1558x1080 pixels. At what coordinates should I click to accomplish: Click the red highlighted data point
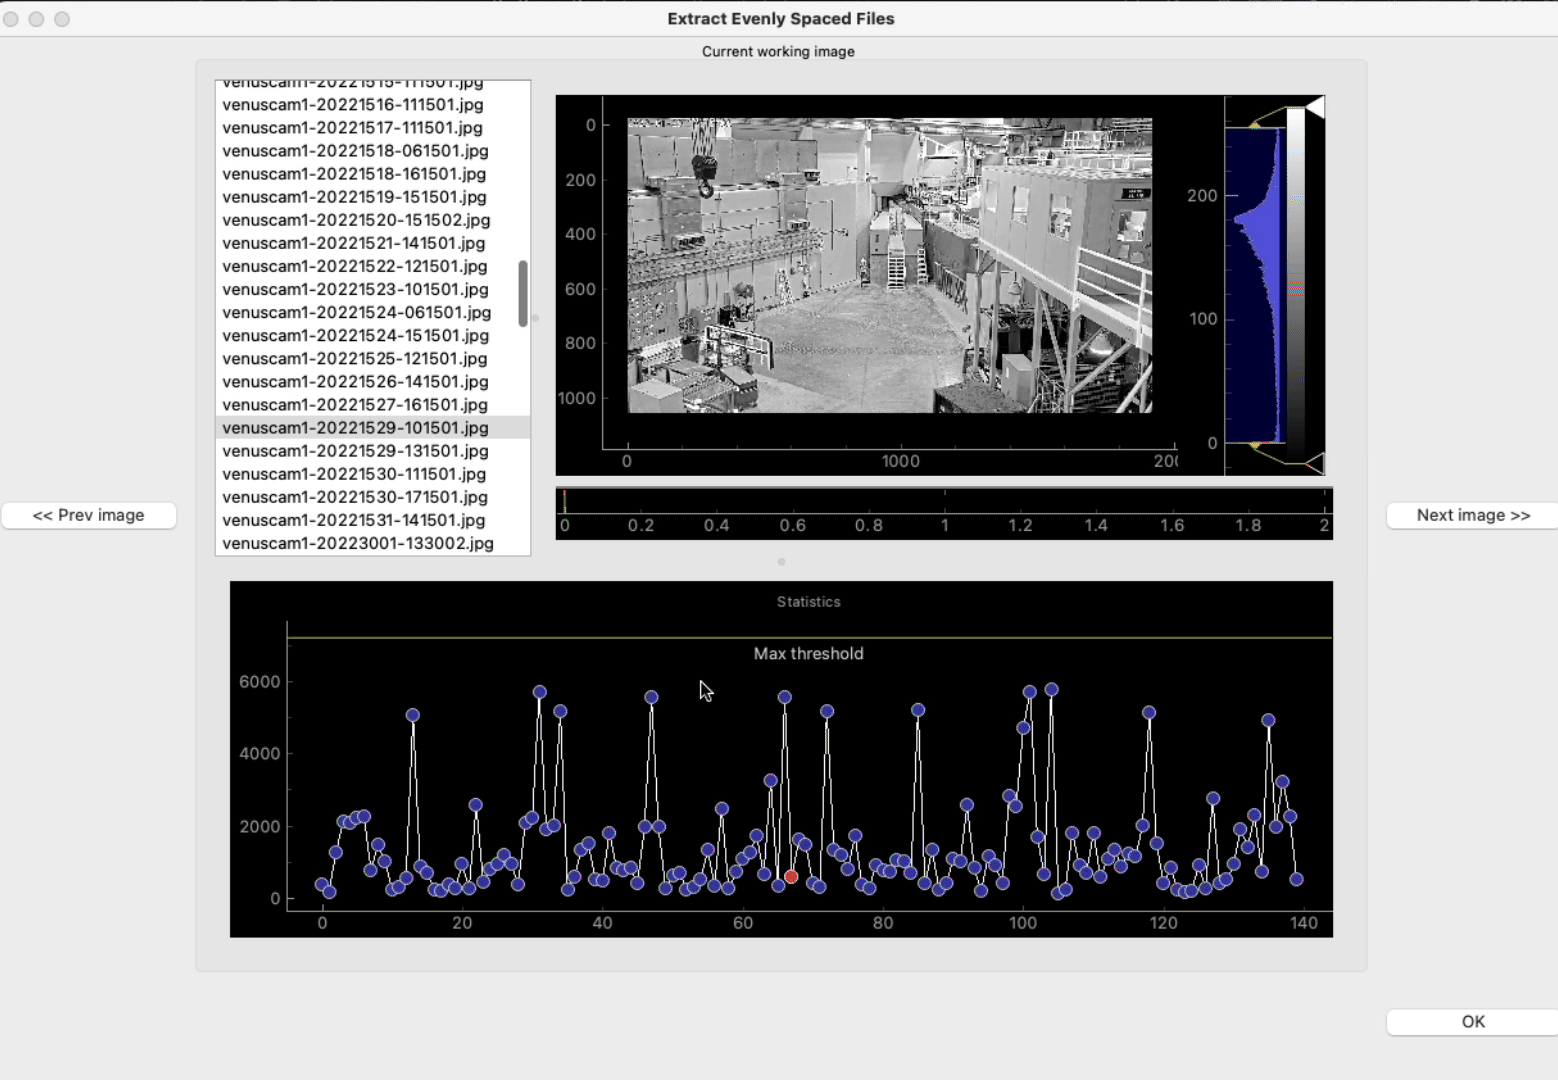pos(791,877)
